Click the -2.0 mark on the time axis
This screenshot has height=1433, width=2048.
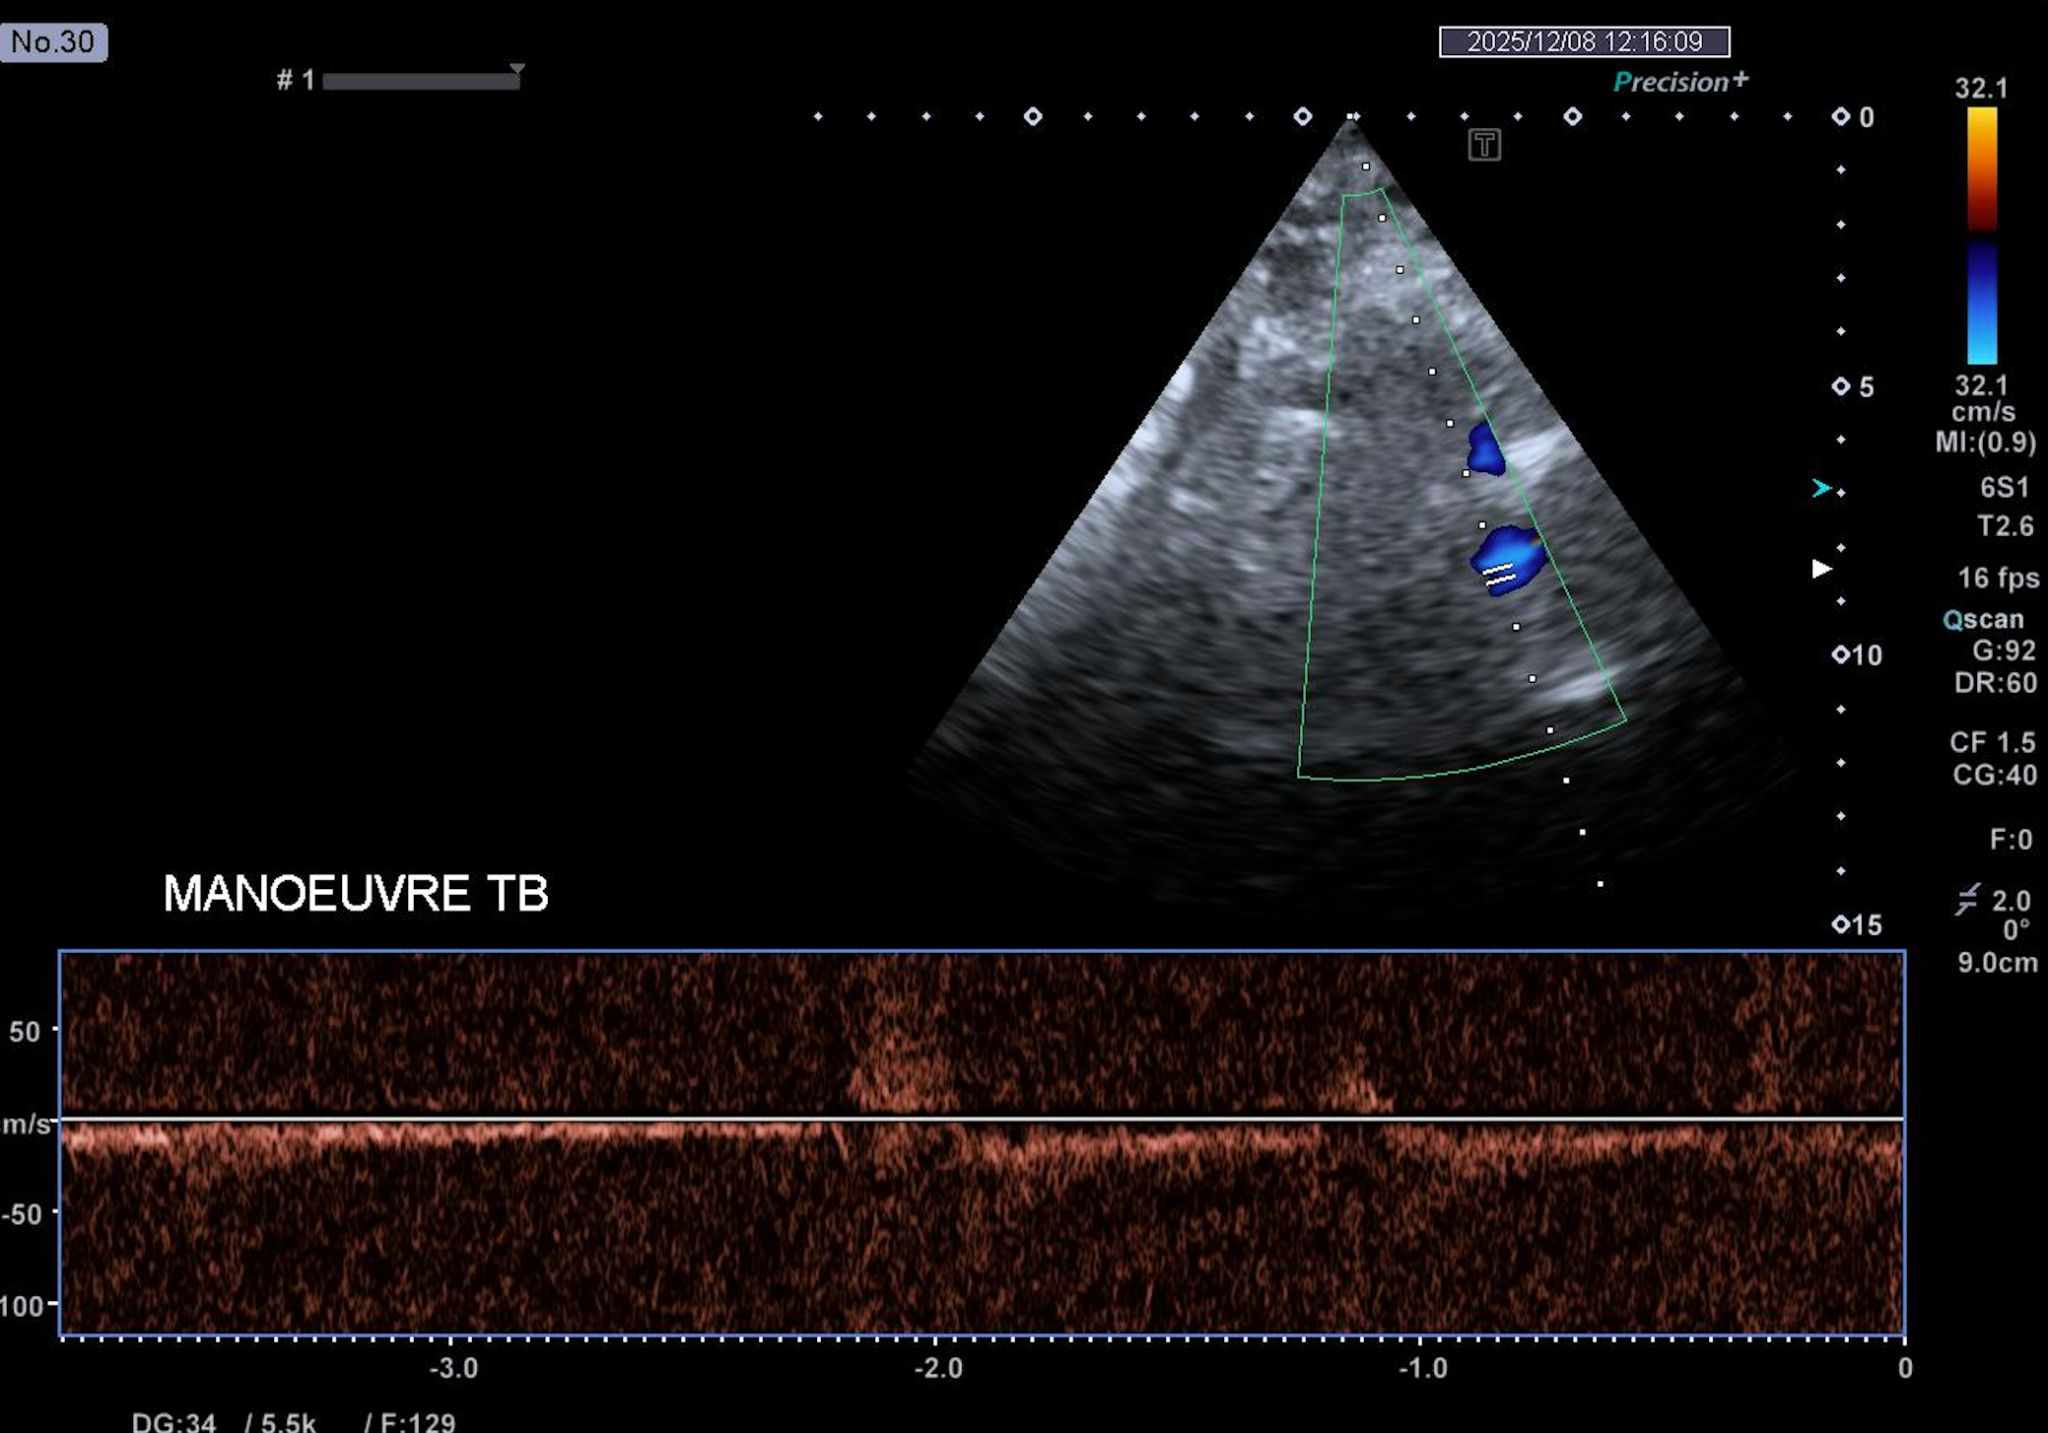938,1367
